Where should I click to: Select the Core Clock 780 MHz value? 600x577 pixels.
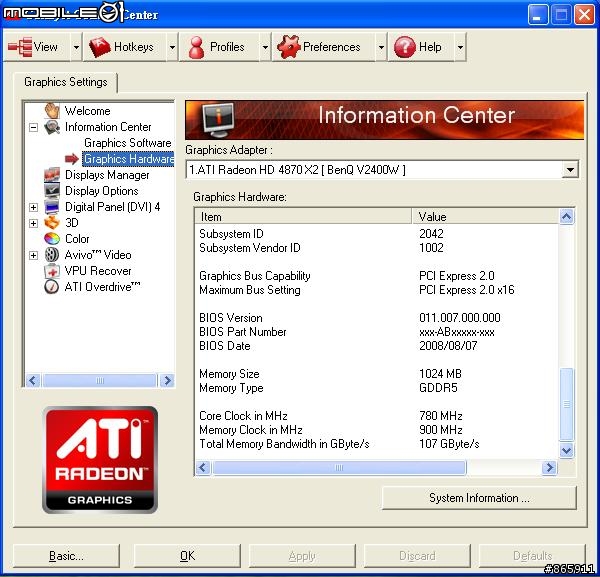(440, 416)
